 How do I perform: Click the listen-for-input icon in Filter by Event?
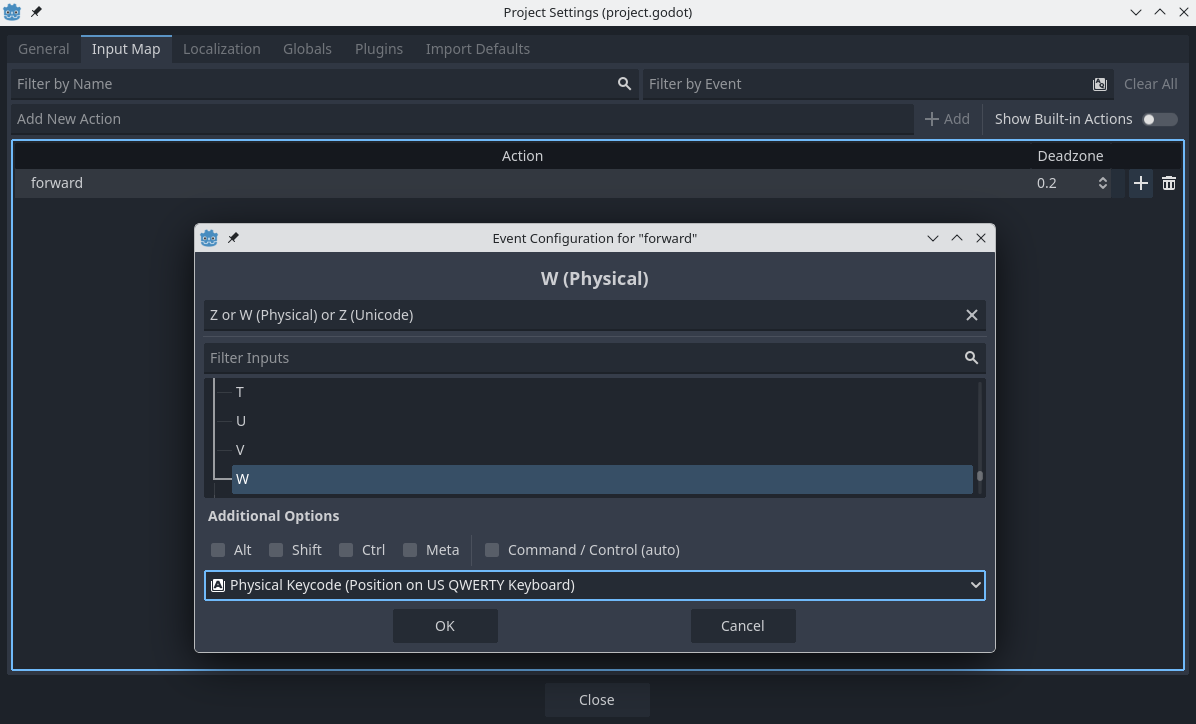click(1100, 84)
